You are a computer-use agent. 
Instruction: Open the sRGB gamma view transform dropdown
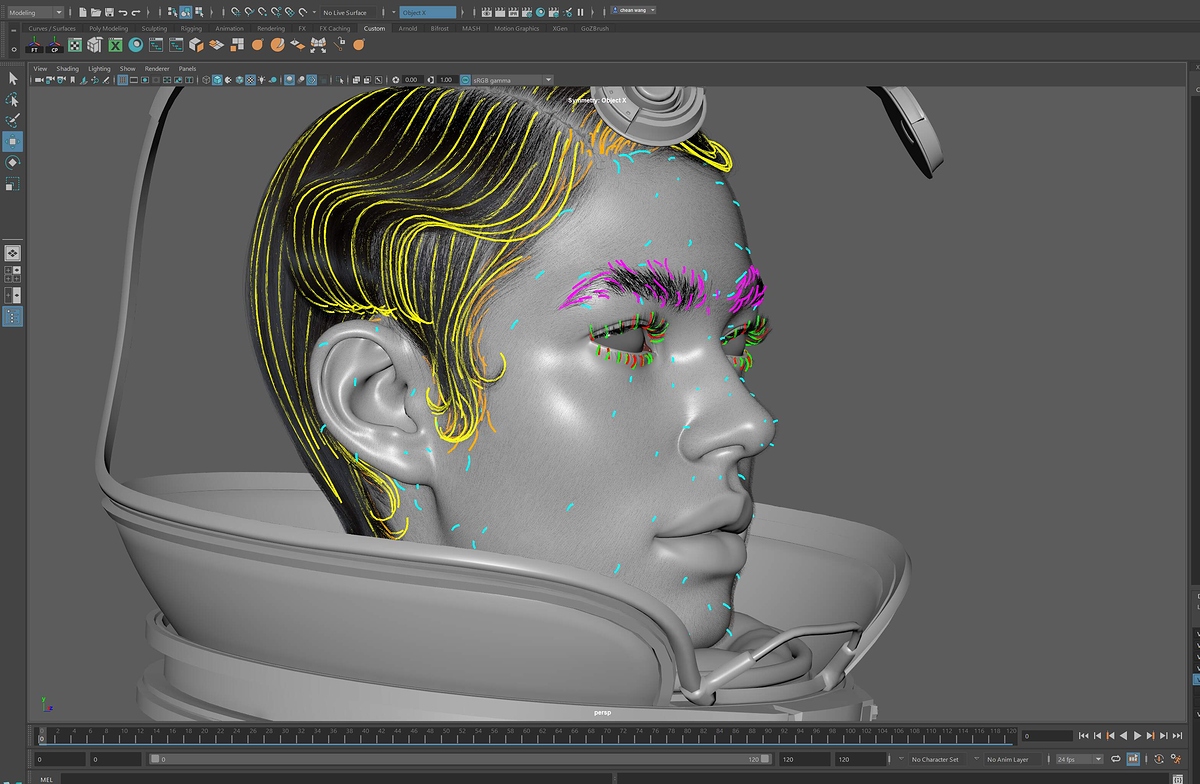512,80
